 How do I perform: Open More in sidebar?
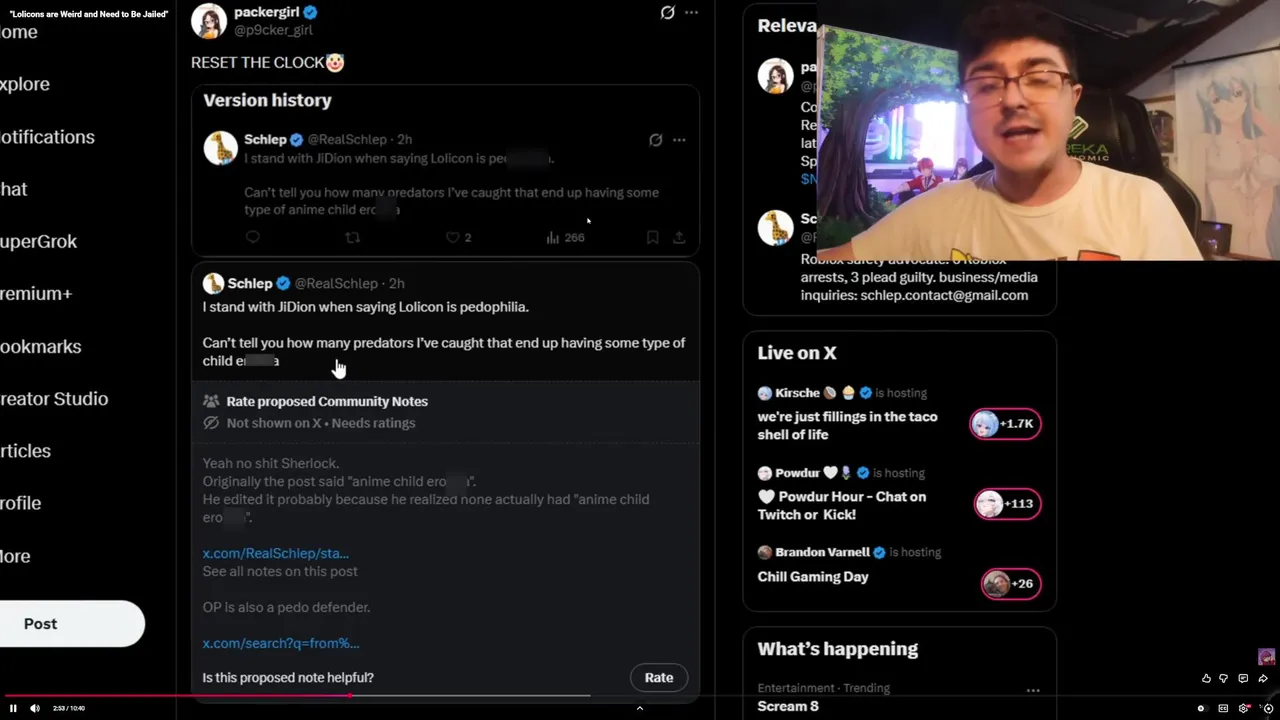coord(15,556)
